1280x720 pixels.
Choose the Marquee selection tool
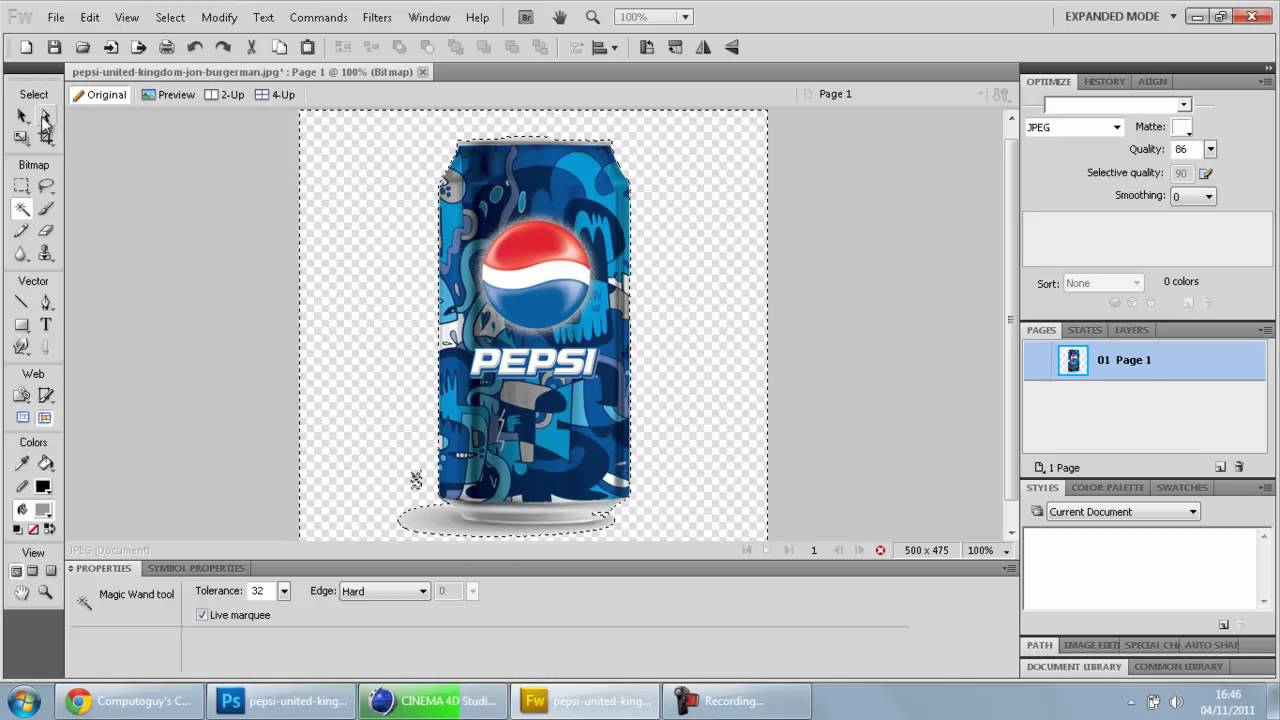click(21, 186)
